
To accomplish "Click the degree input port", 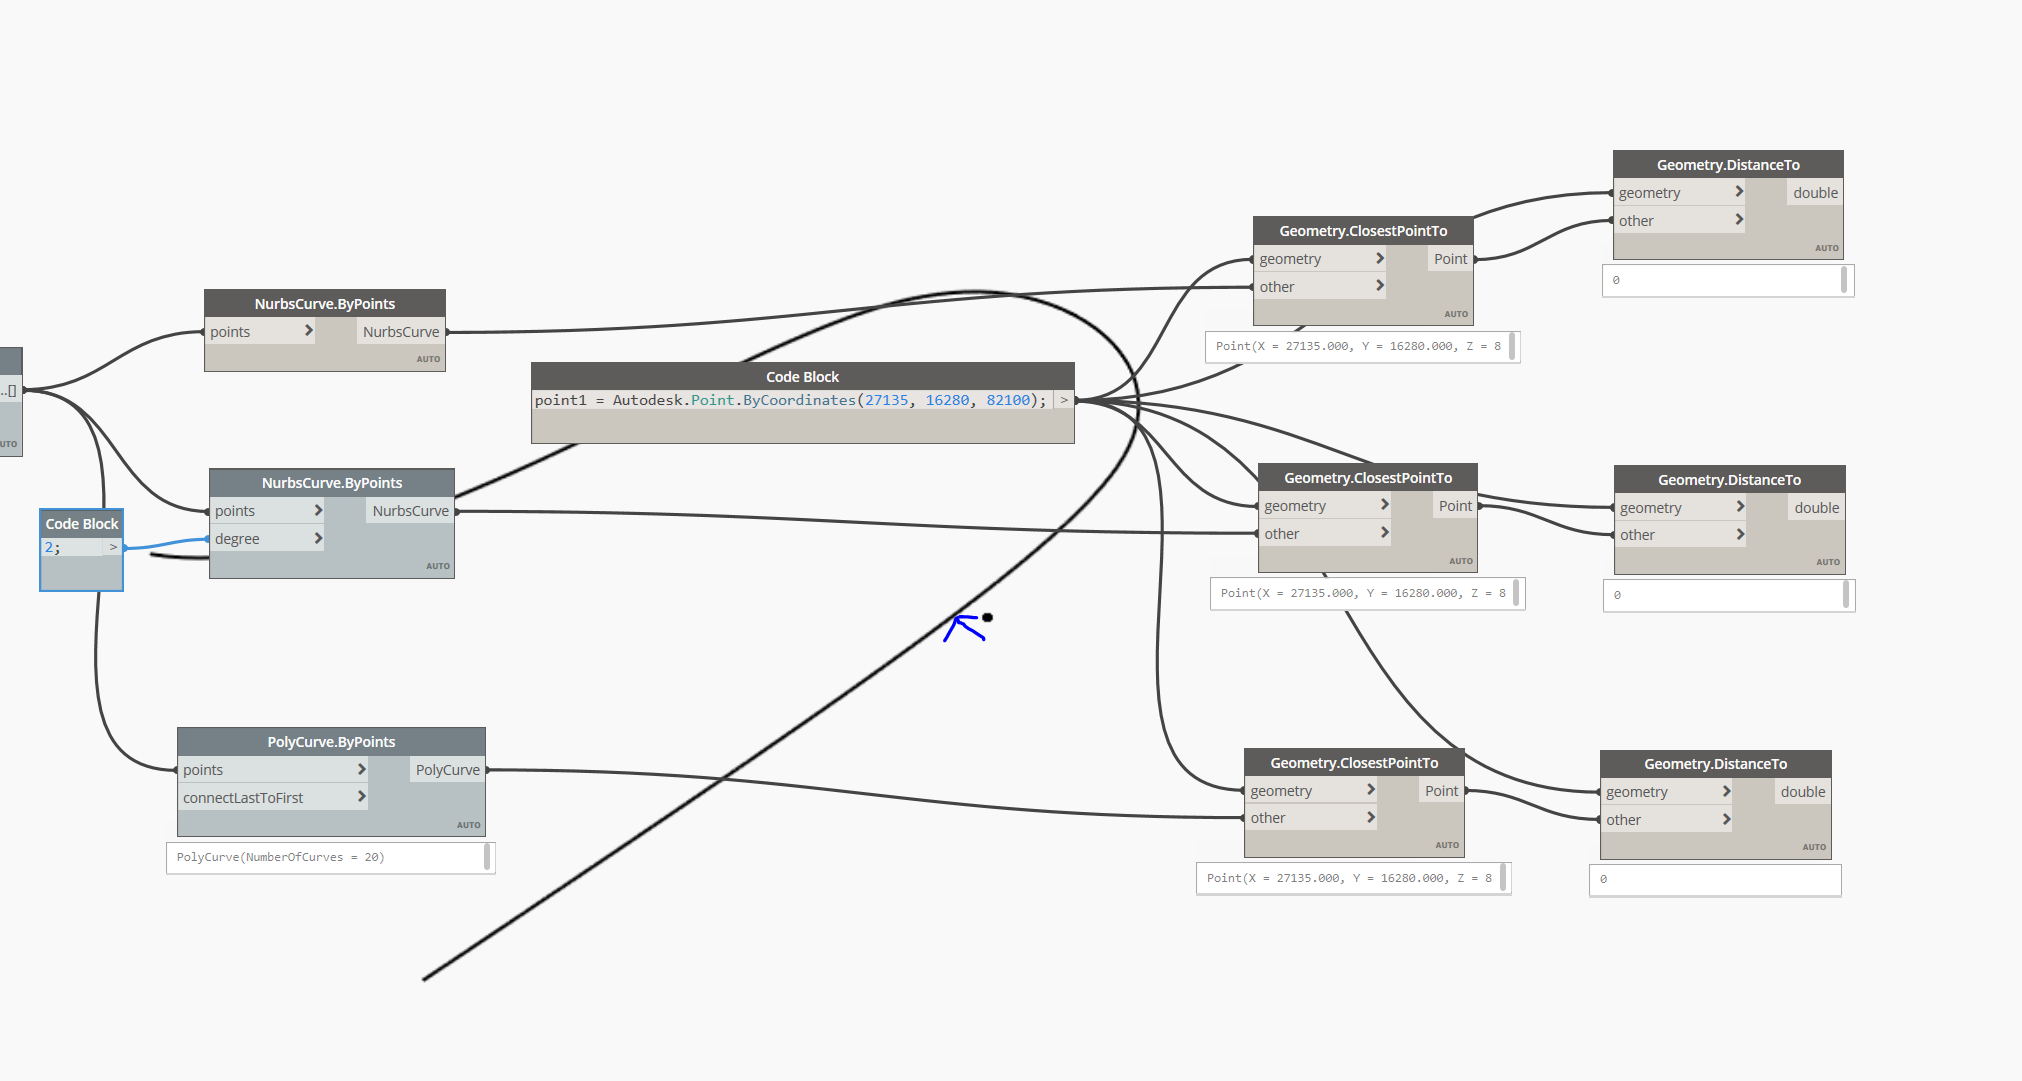I will tap(267, 539).
